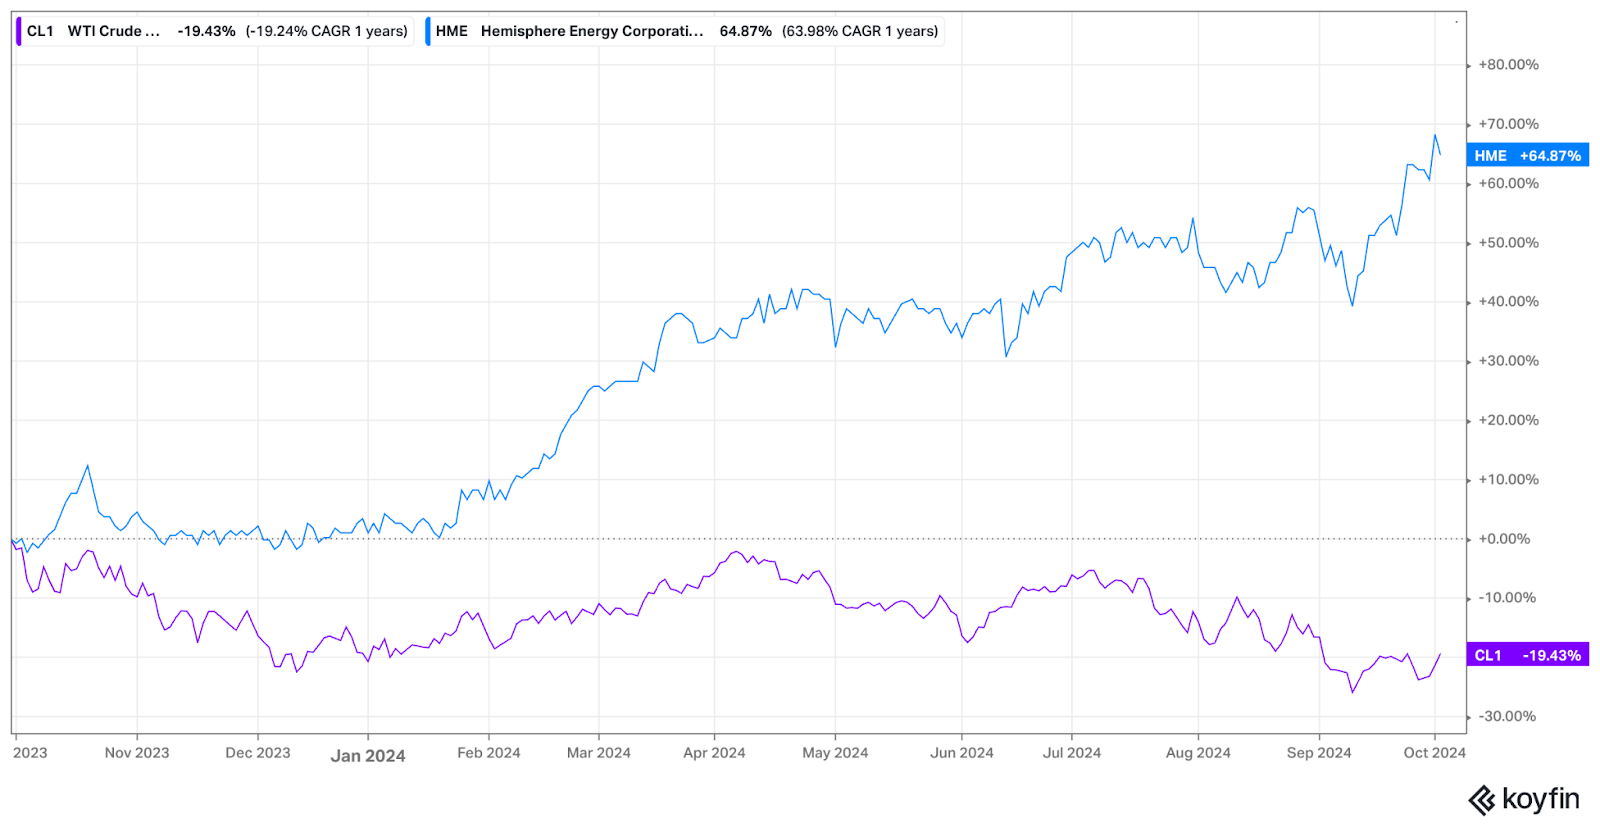This screenshot has width=1600, height=827.
Task: Click the +10.00% y-axis label
Action: (1508, 480)
